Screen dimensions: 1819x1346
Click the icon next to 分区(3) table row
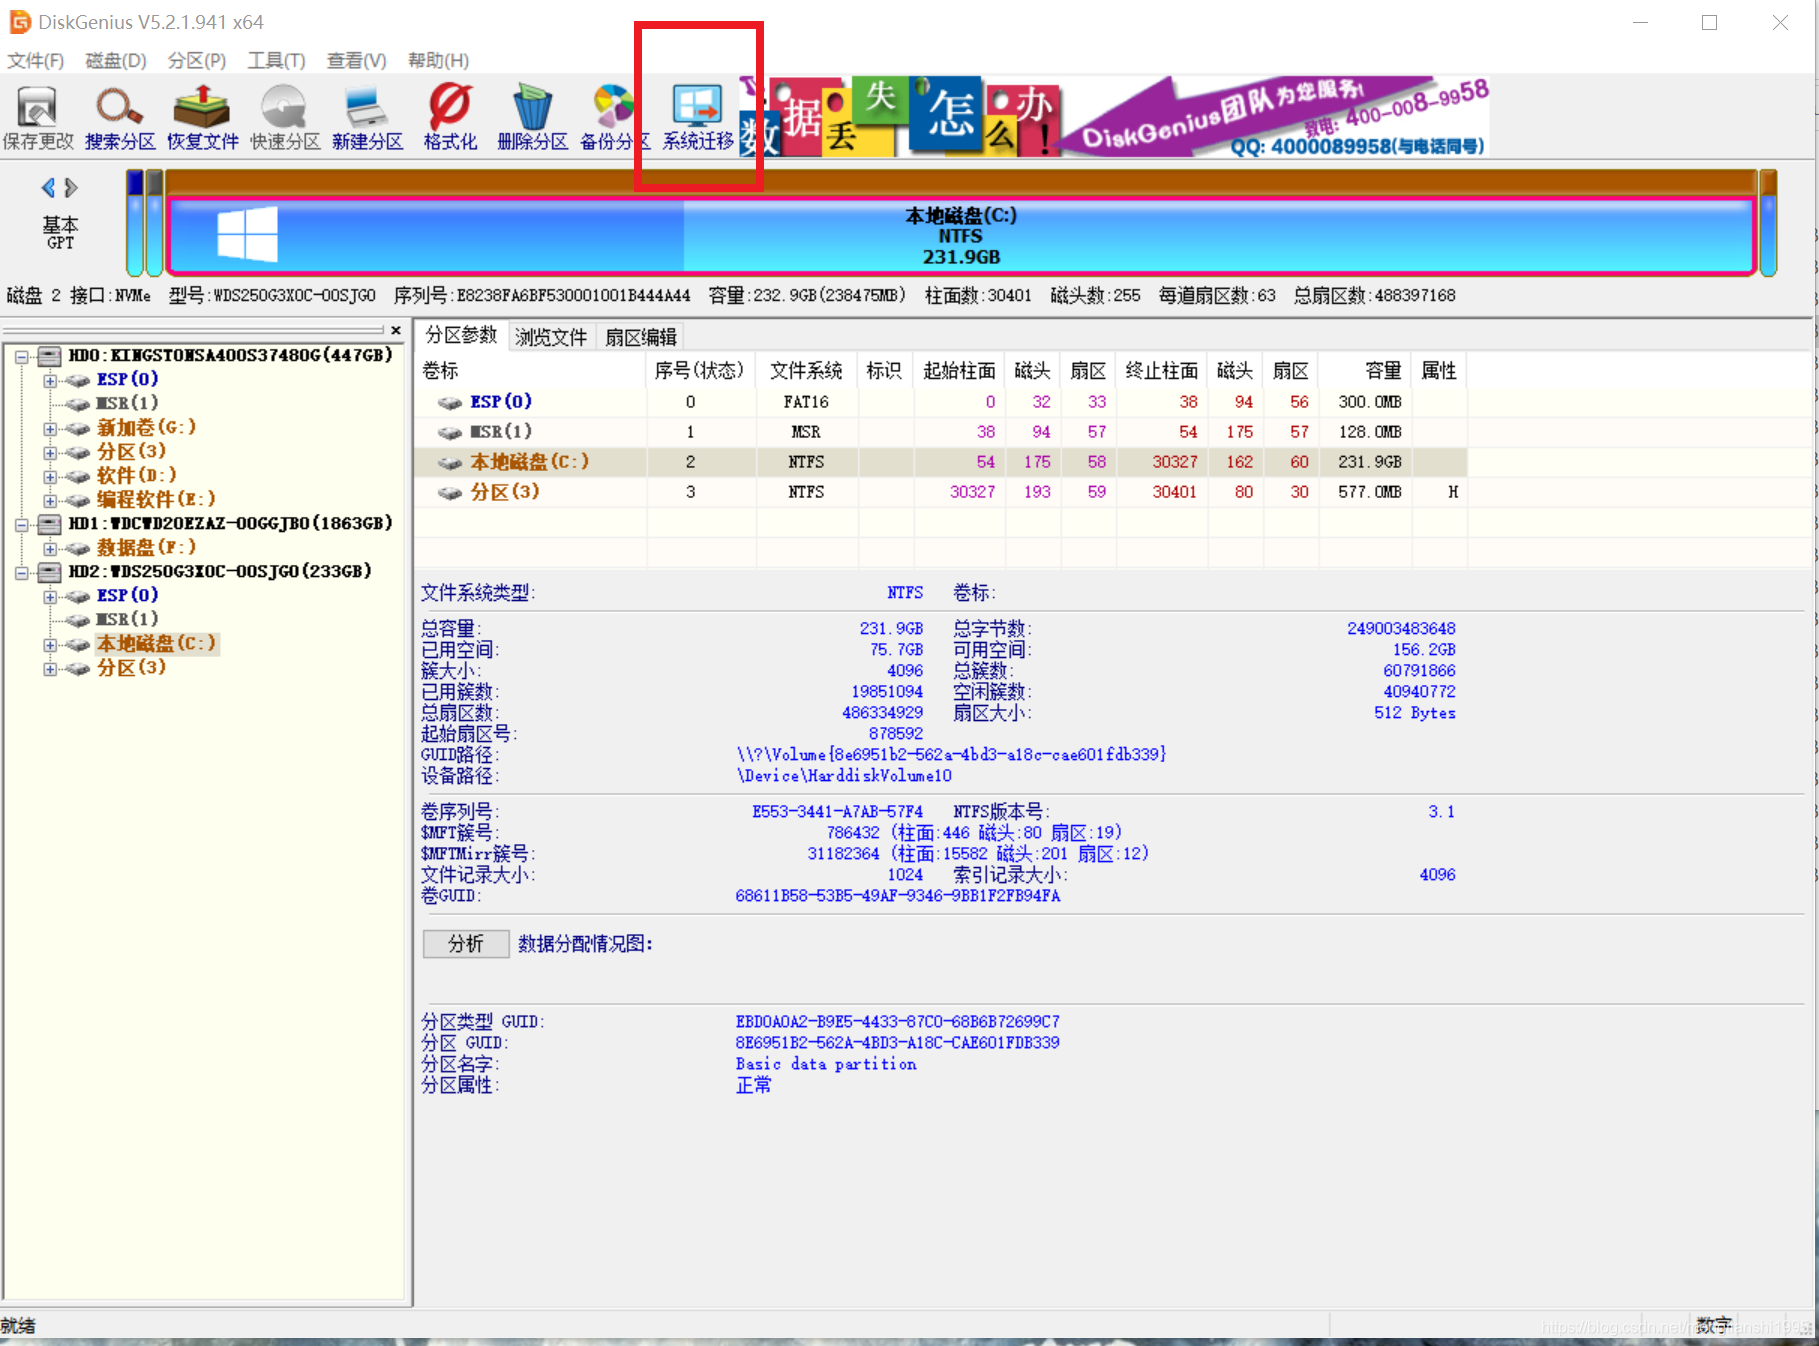(450, 492)
